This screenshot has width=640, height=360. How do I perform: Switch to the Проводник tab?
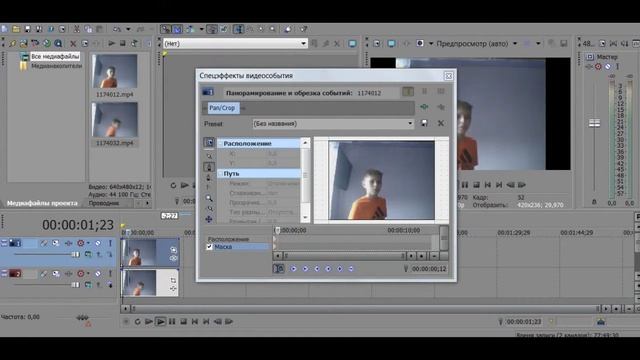point(104,203)
